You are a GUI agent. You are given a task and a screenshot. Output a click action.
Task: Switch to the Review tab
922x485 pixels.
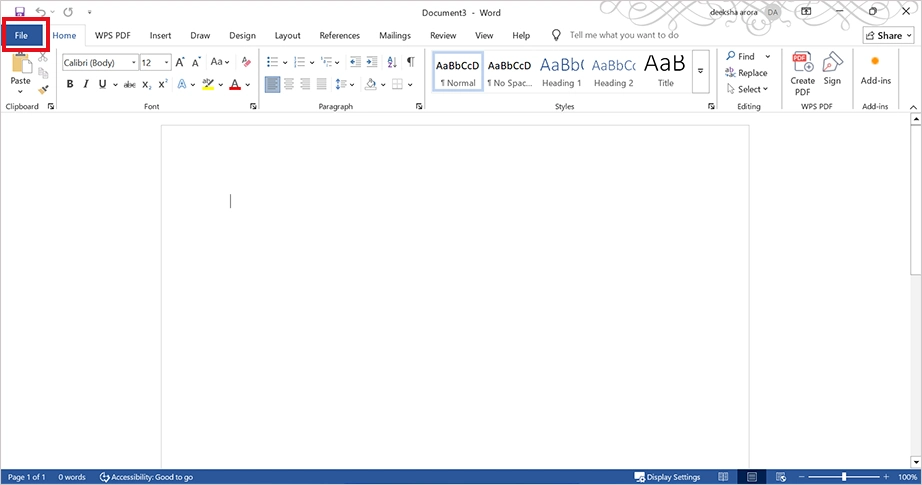[x=443, y=35]
